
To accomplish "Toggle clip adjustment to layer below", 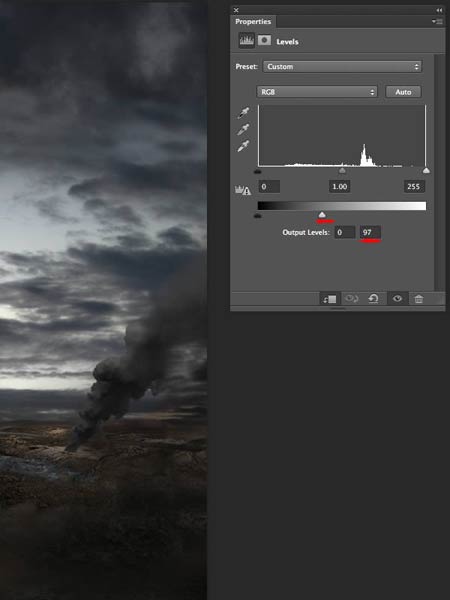I will tap(329, 299).
